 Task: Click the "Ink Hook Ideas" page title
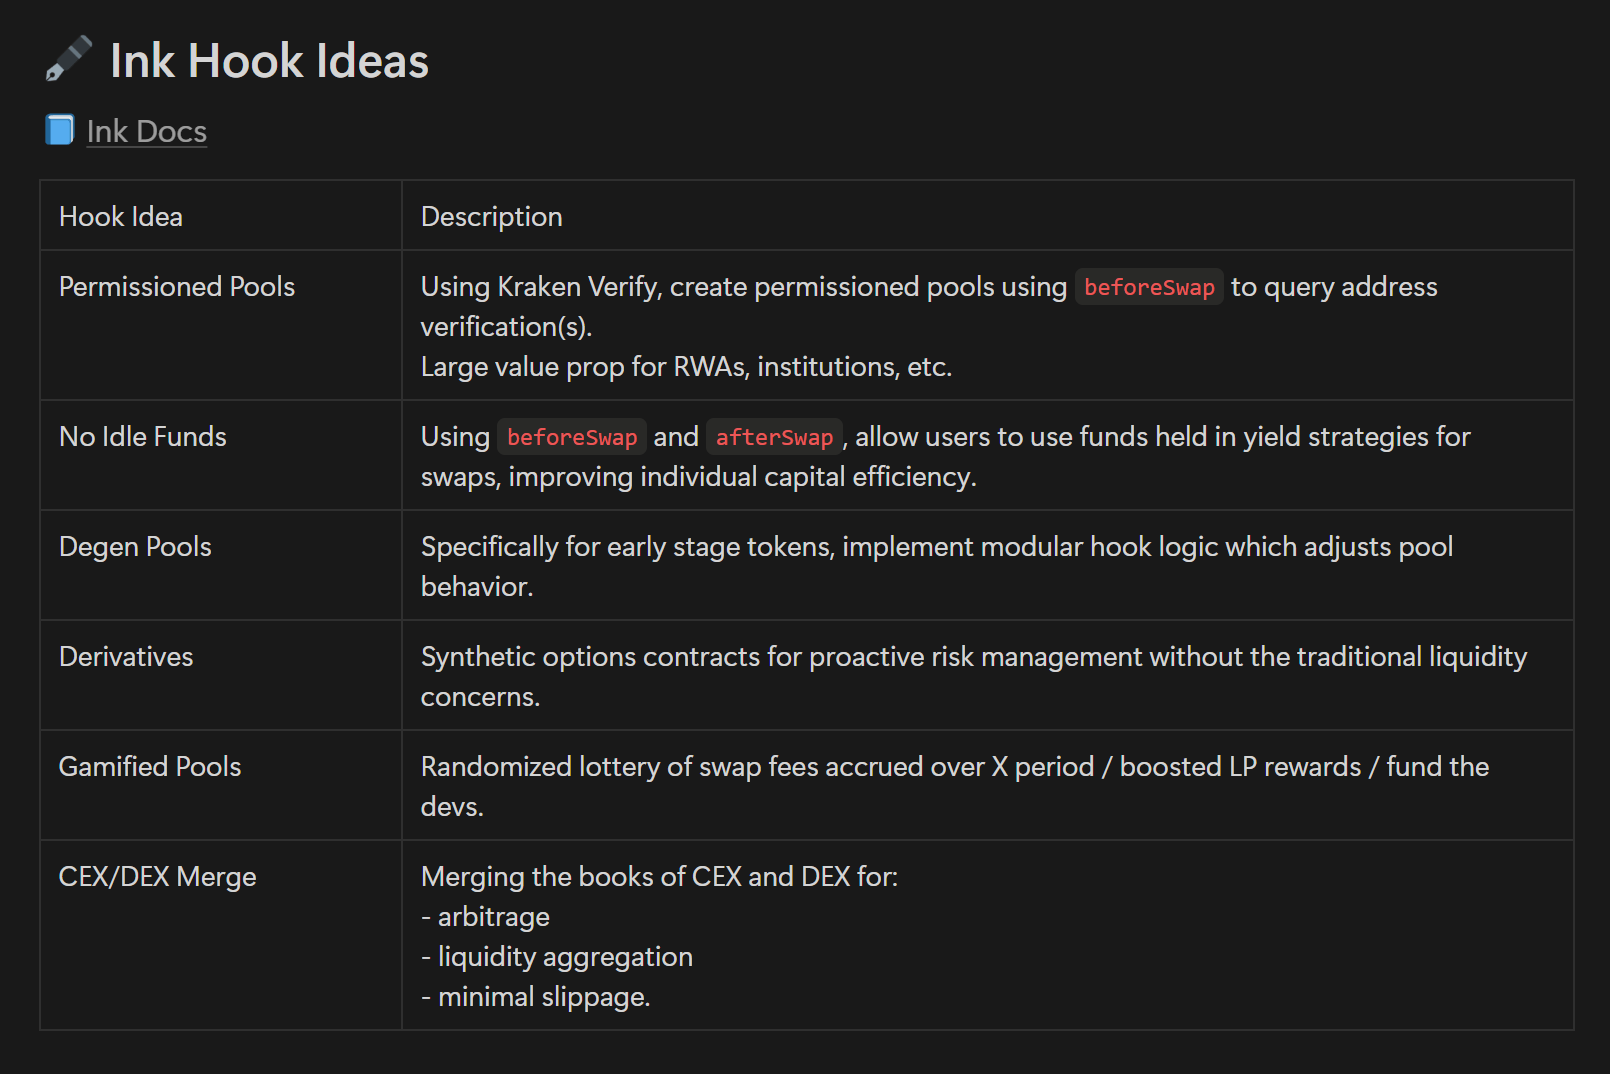tap(269, 61)
